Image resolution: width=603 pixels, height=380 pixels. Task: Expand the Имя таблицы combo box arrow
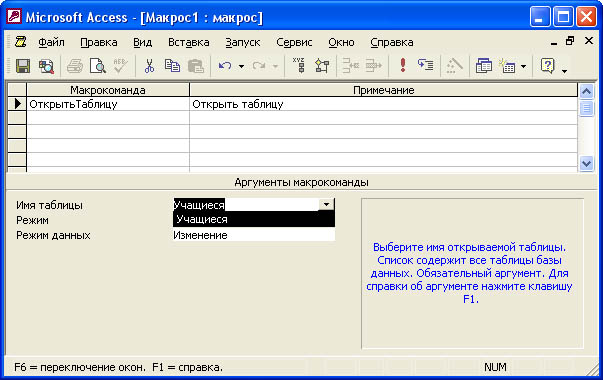(x=326, y=204)
